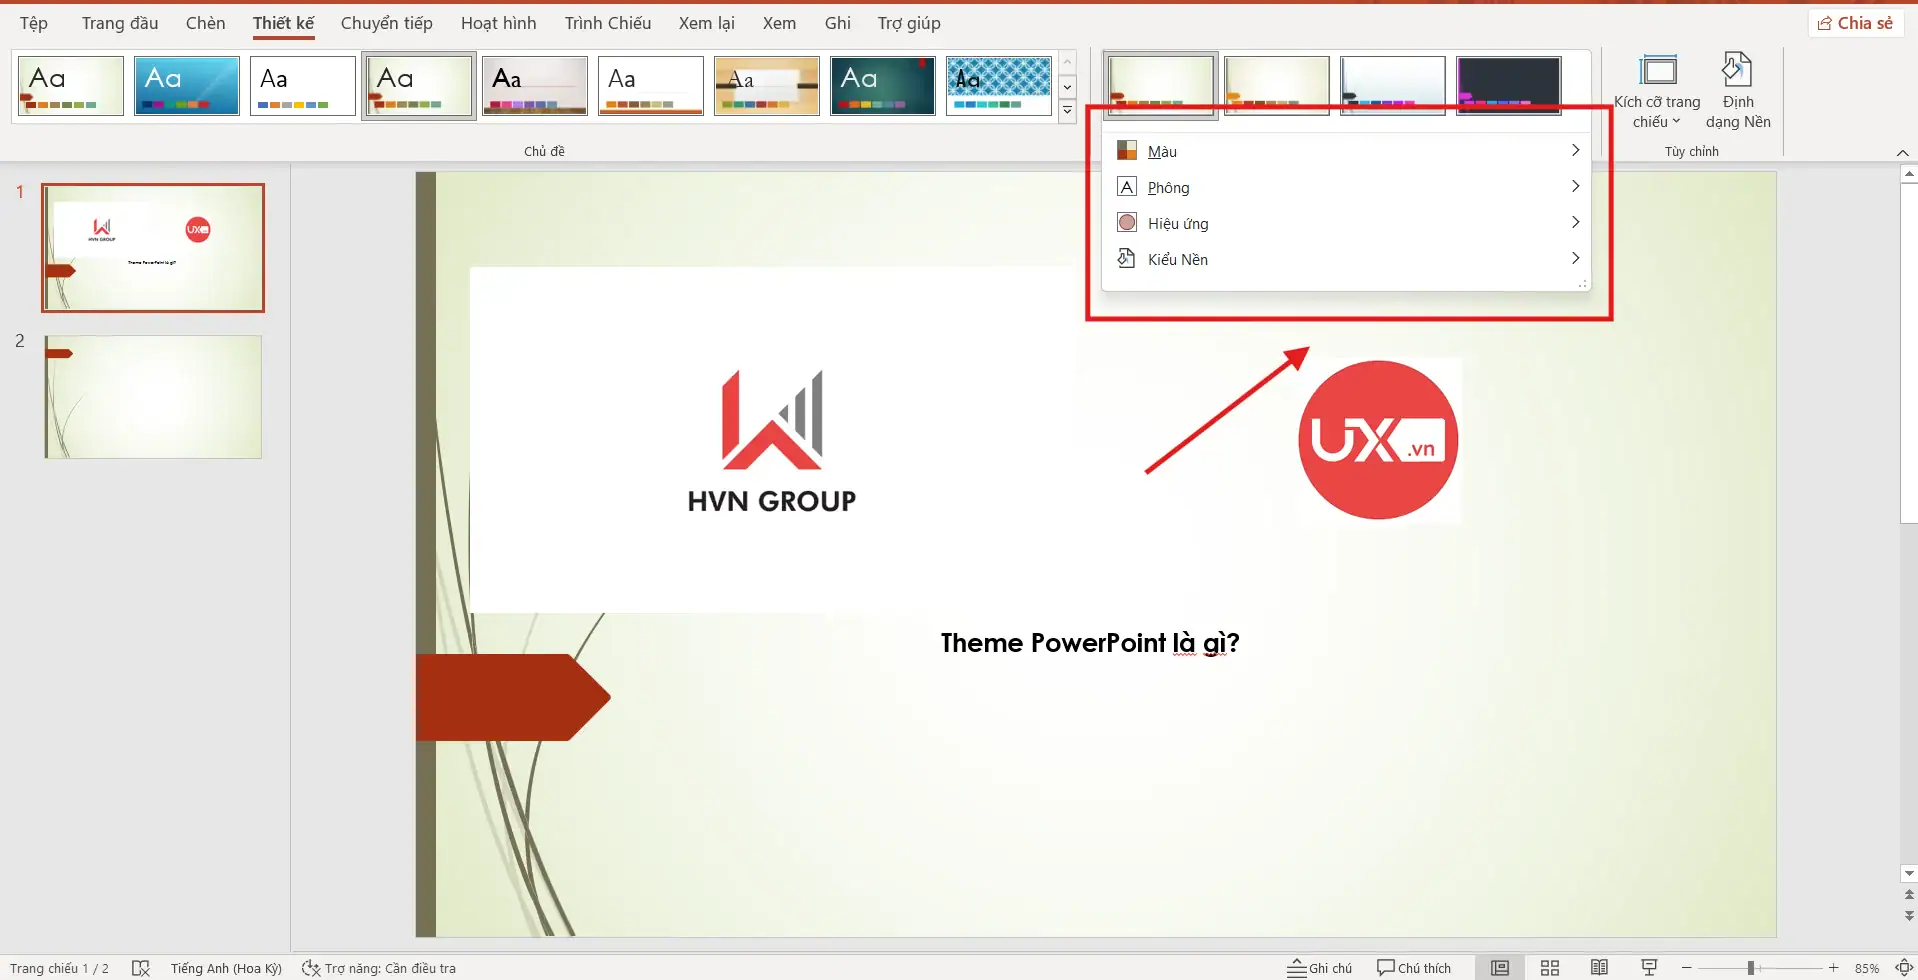This screenshot has width=1918, height=980.
Task: Expand the chevron beside Màu
Action: pyautogui.click(x=1575, y=150)
